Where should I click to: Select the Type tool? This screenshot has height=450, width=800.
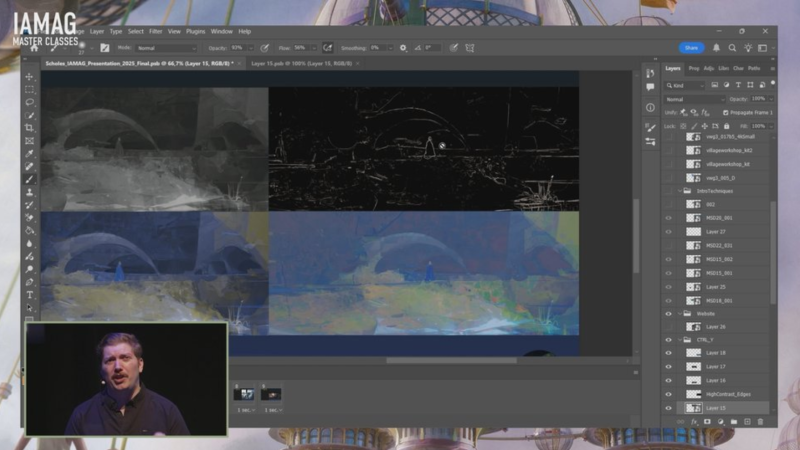click(29, 295)
